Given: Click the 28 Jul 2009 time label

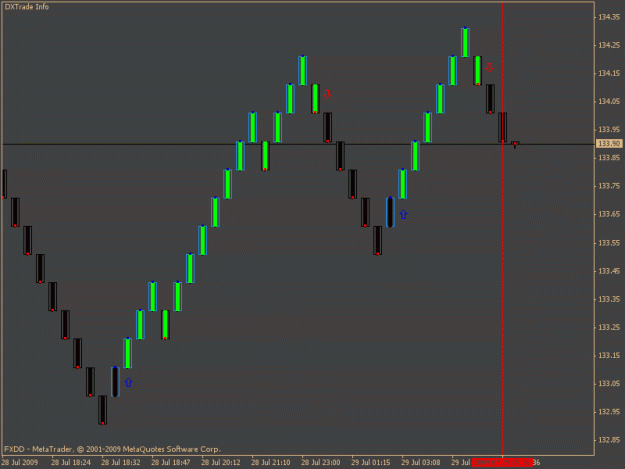Looking at the screenshot, I should pos(20,463).
